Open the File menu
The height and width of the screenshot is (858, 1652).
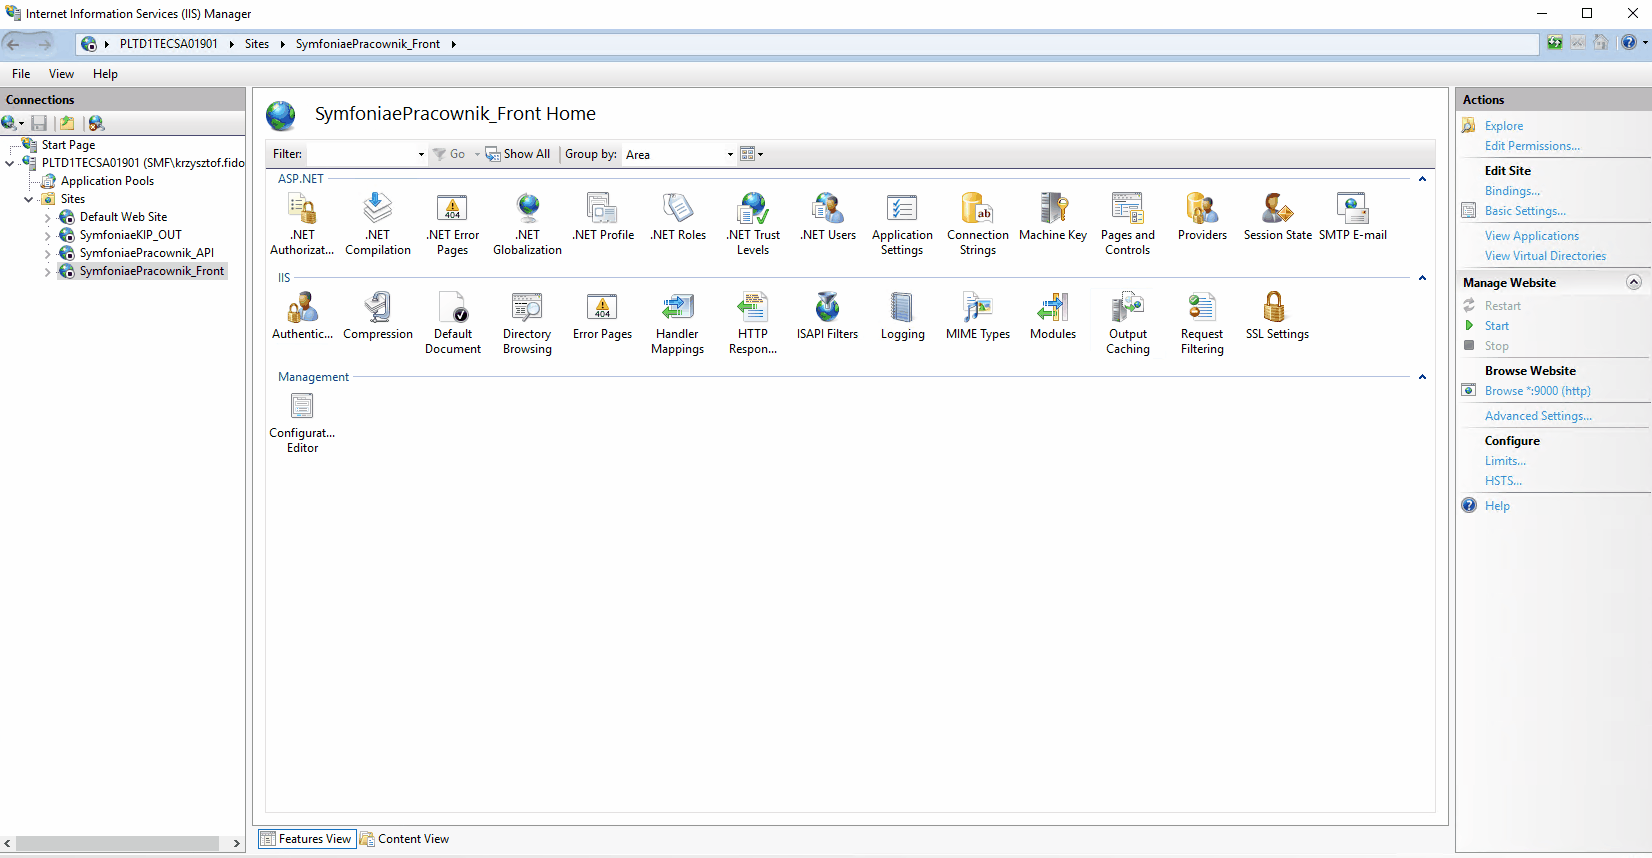pos(21,74)
